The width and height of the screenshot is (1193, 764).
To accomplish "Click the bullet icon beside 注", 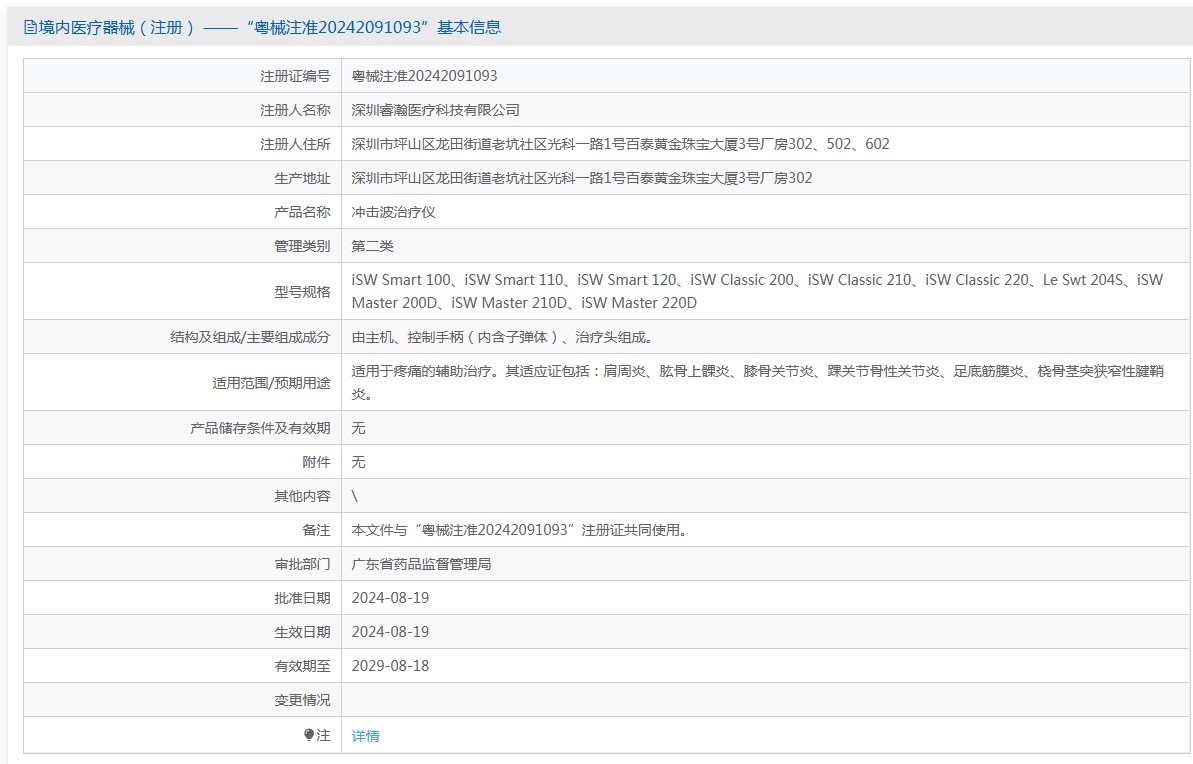I will point(309,735).
